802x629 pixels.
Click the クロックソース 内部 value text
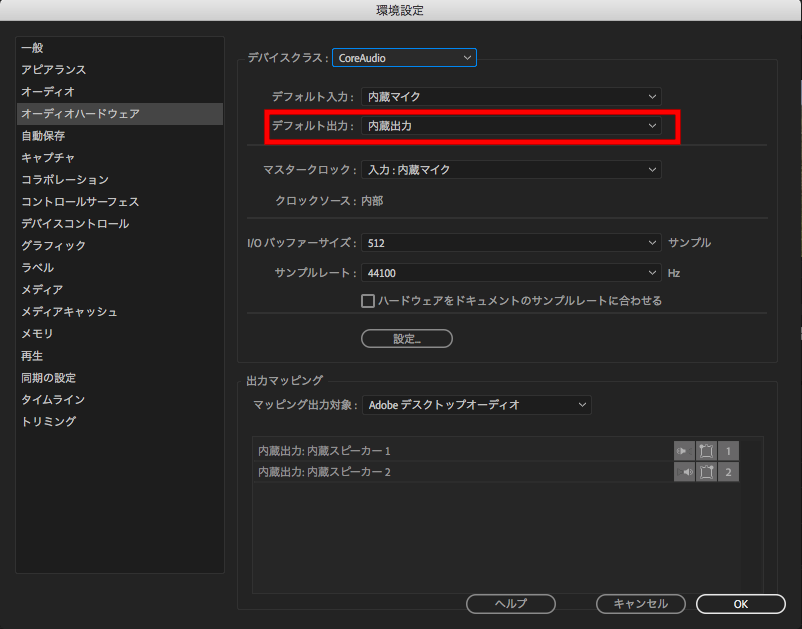372,201
